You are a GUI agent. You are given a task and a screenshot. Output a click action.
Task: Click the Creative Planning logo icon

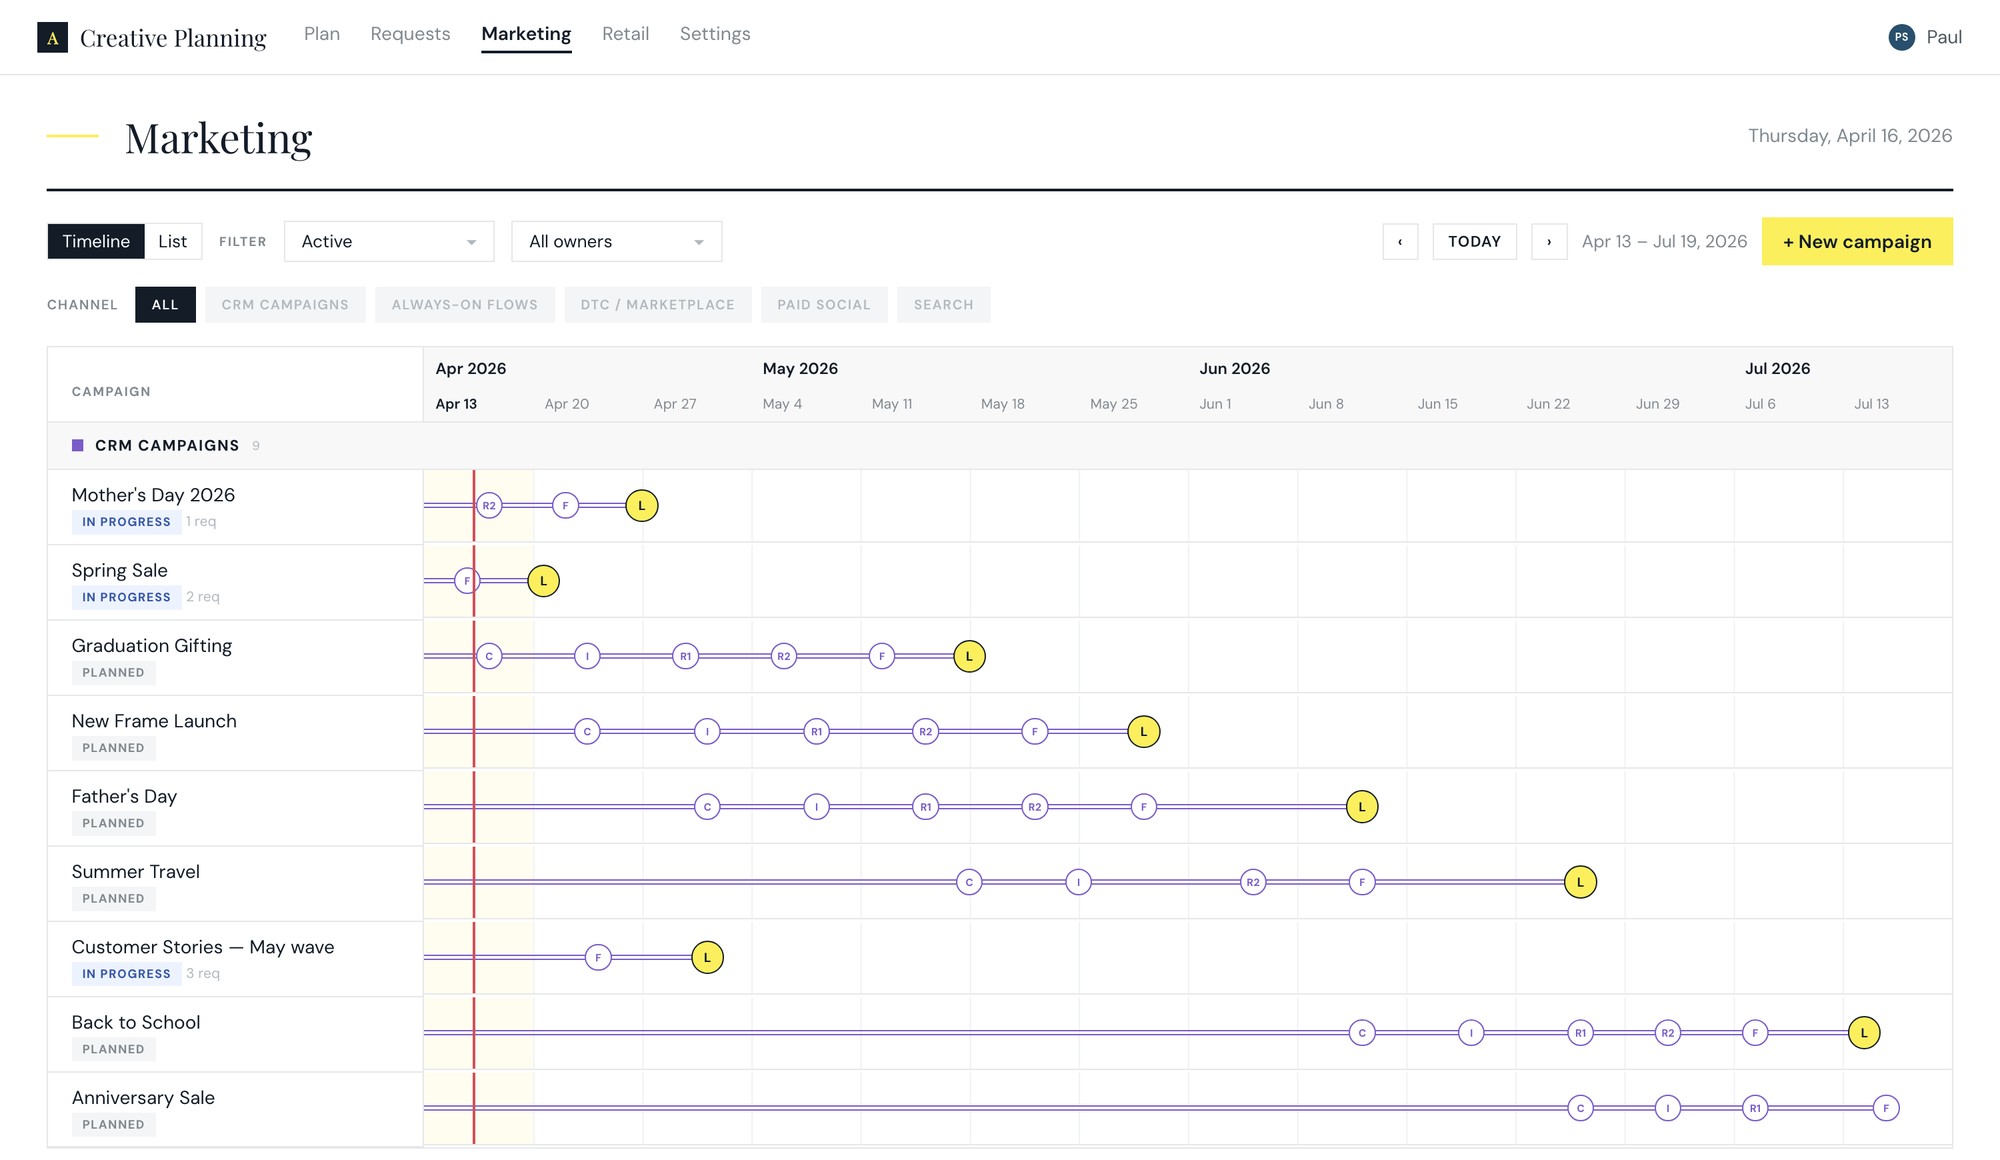pyautogui.click(x=52, y=38)
